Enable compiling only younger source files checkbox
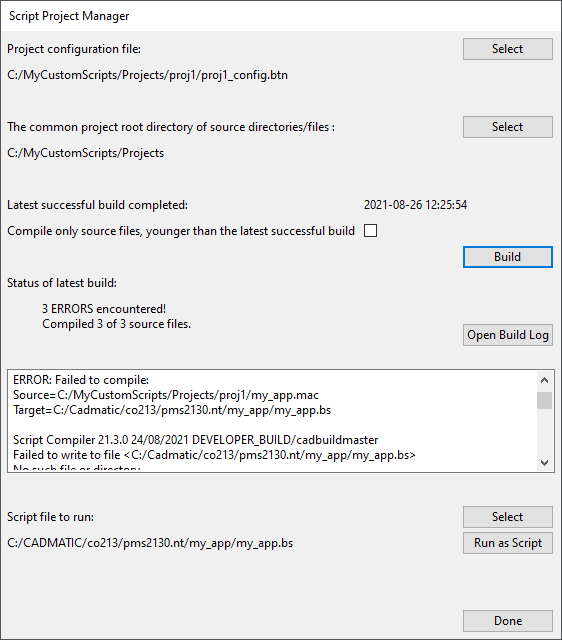This screenshot has width=562, height=640. click(x=370, y=231)
